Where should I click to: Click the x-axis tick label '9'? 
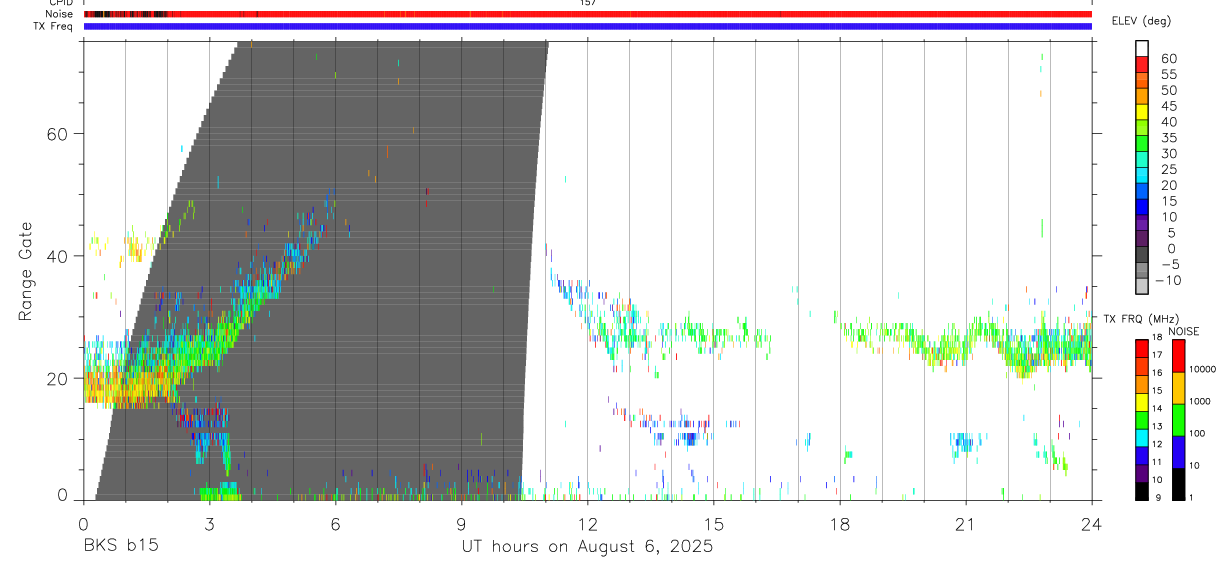coord(461,523)
